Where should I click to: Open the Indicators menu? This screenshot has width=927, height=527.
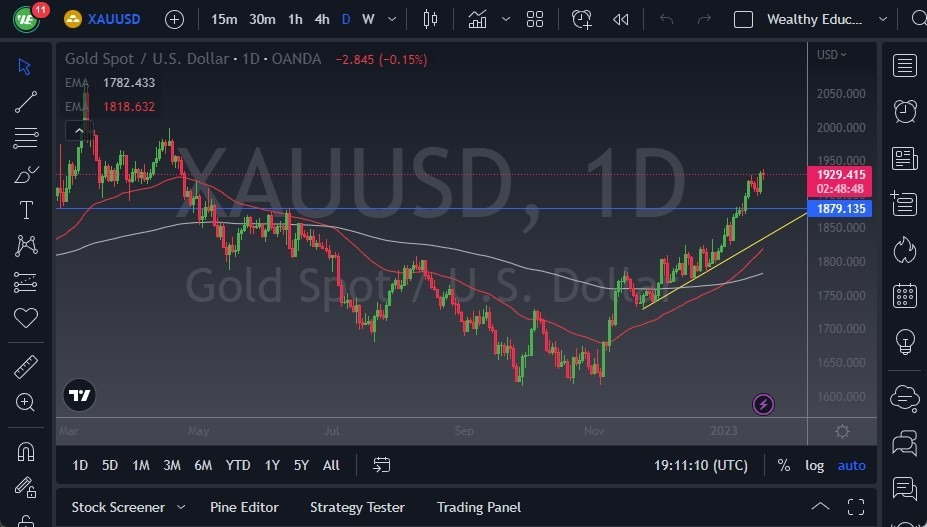coord(478,20)
